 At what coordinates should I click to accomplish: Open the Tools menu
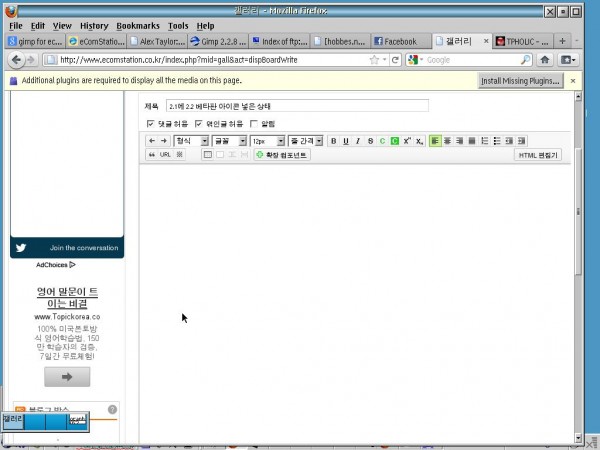tap(178, 26)
